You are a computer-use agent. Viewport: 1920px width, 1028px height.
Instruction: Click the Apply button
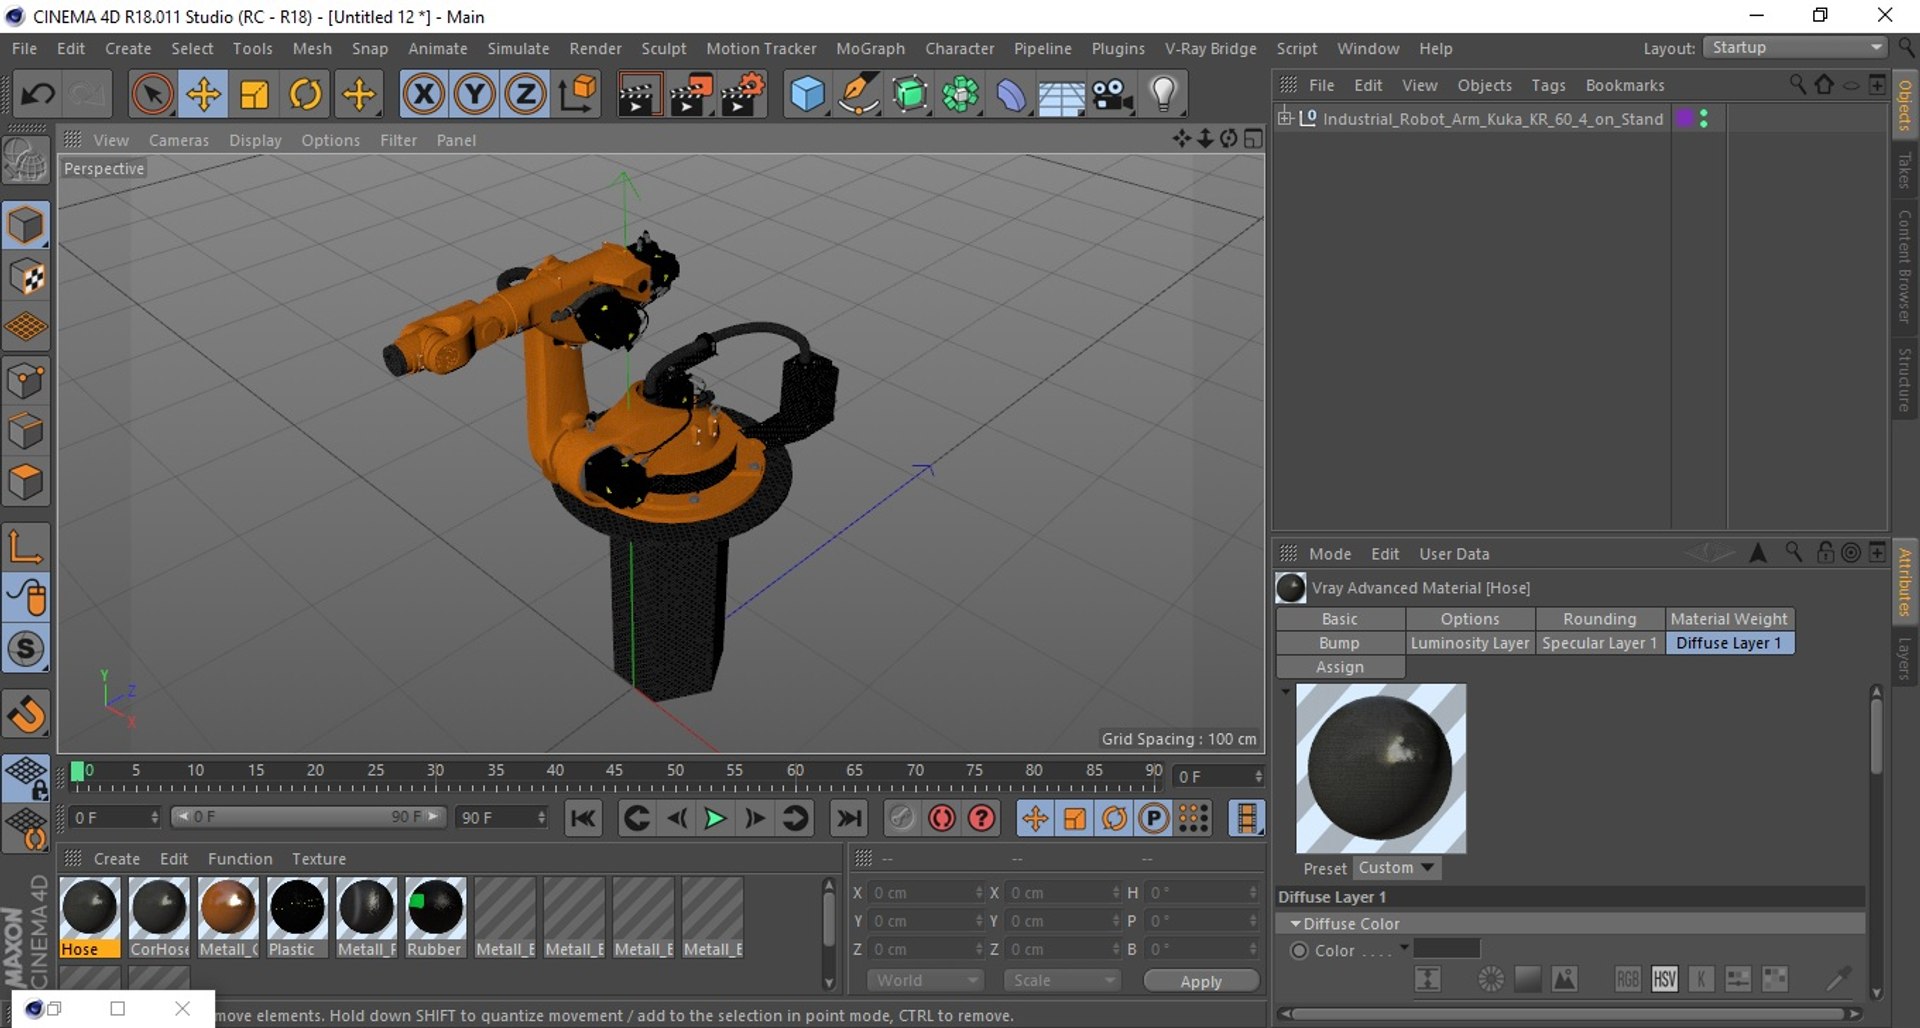click(x=1201, y=981)
